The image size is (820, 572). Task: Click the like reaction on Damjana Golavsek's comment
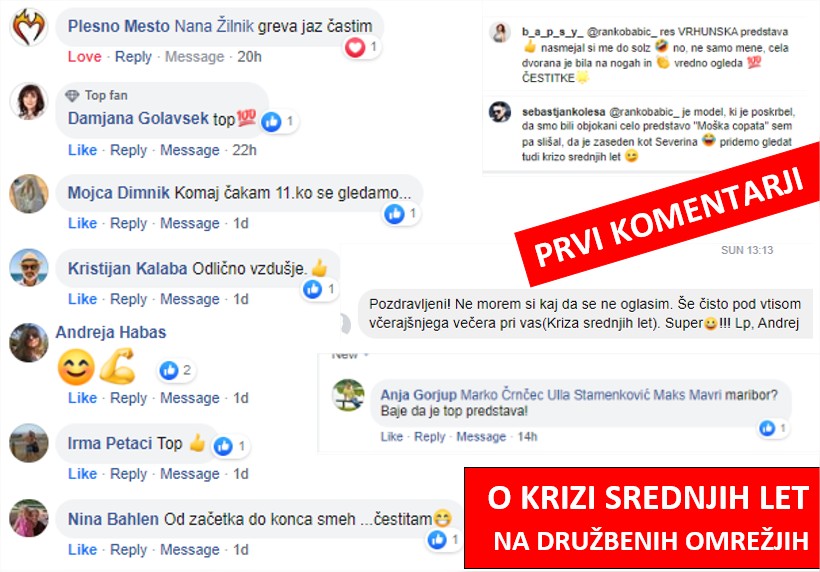271,122
